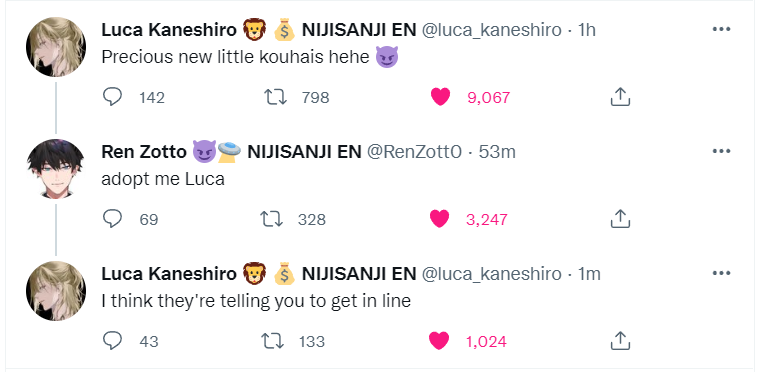The width and height of the screenshot is (761, 372).
Task: Retweet the "get in line" tweet
Action: (272, 341)
